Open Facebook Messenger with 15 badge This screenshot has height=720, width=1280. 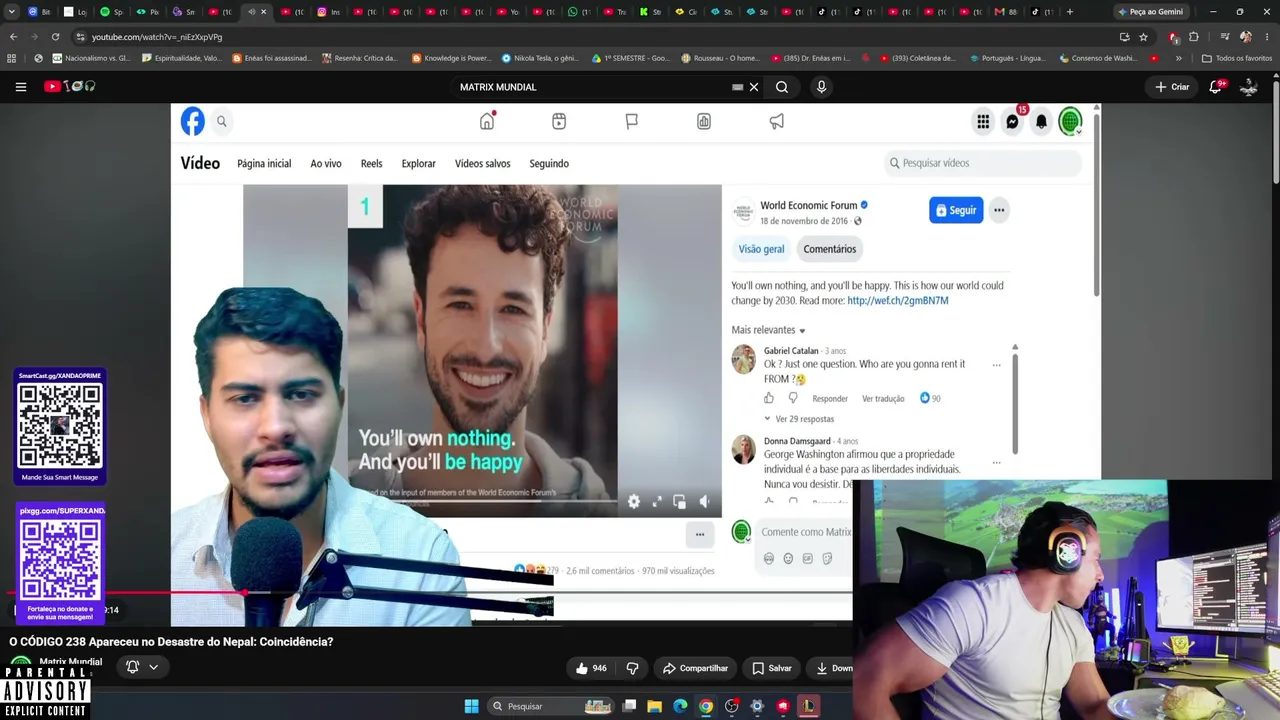[1013, 121]
